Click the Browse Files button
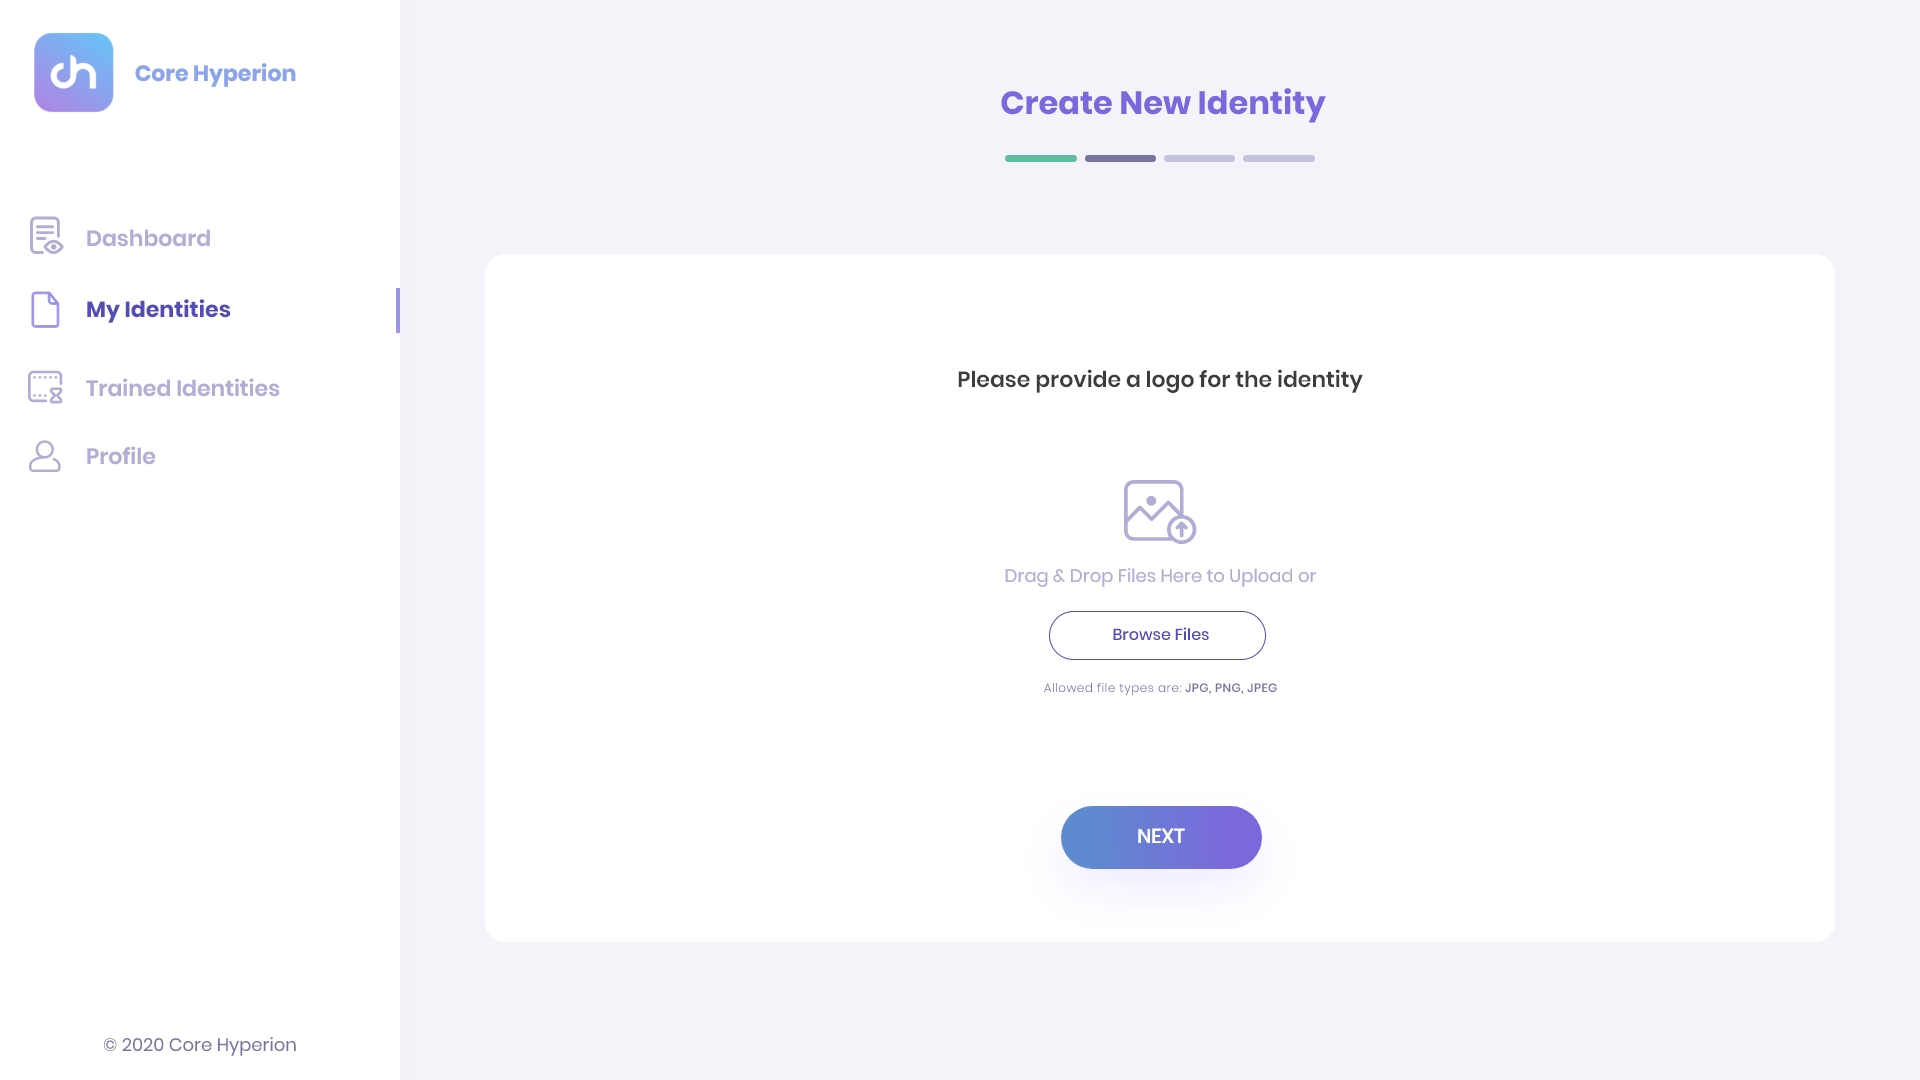1920x1080 pixels. tap(1160, 634)
